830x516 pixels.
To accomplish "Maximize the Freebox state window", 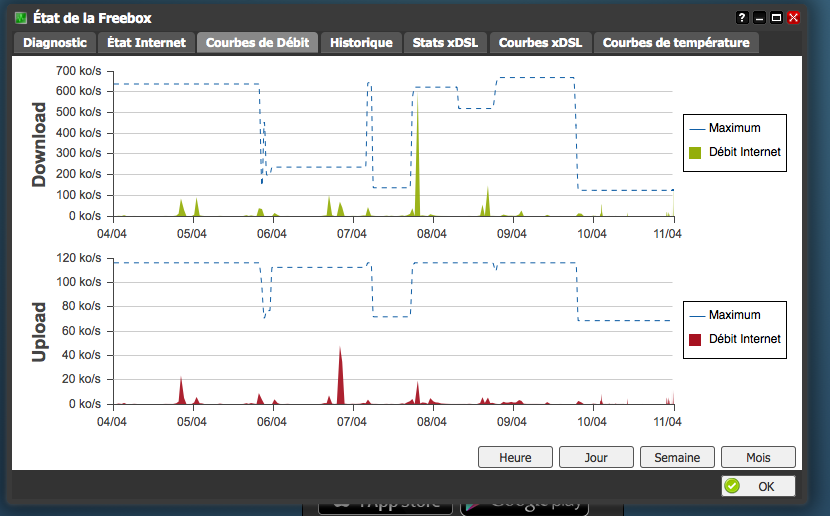I will [776, 18].
